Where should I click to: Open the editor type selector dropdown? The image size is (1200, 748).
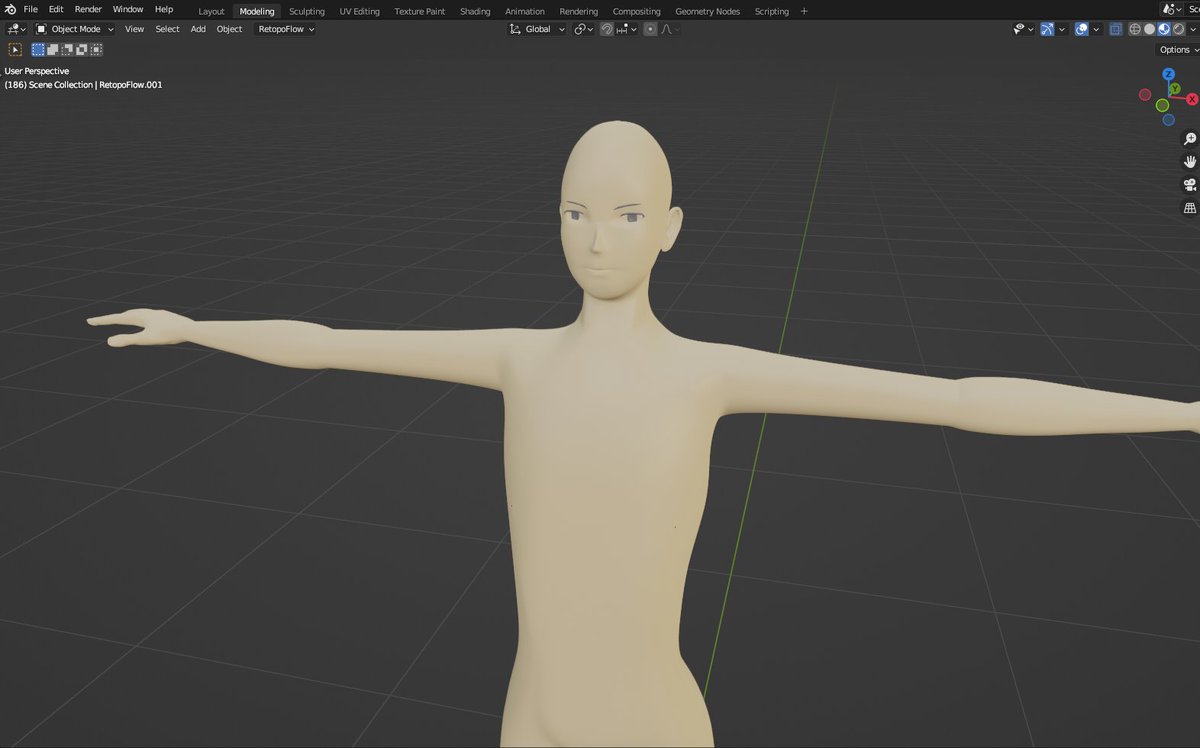(x=17, y=29)
